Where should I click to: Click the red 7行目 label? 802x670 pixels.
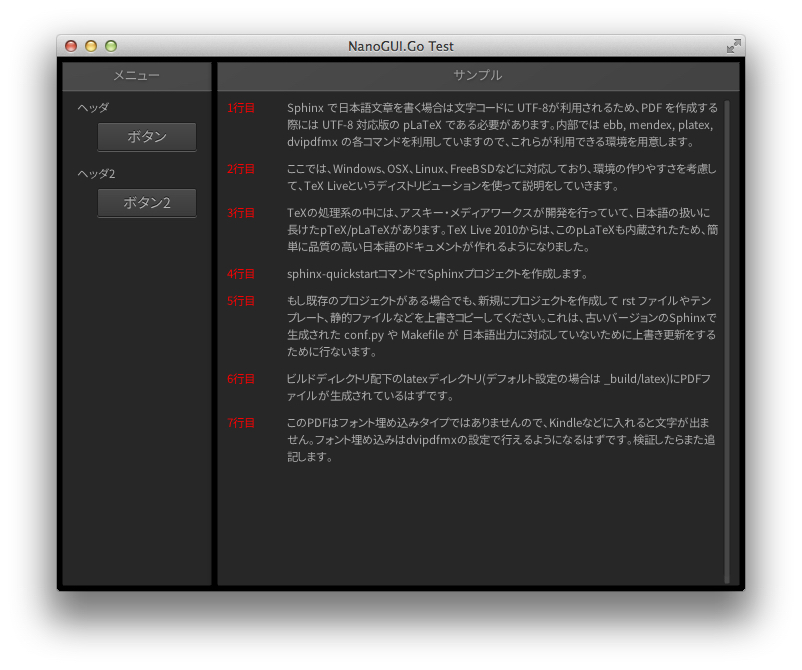tap(241, 423)
